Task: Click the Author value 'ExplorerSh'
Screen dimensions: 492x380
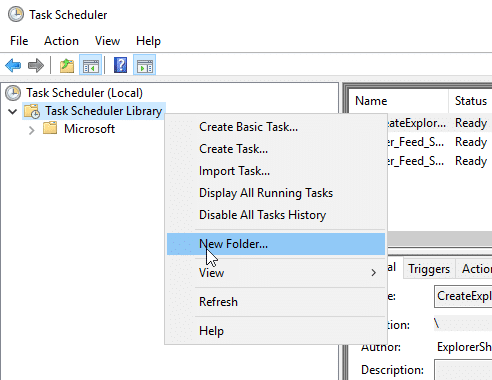Action: click(x=464, y=347)
